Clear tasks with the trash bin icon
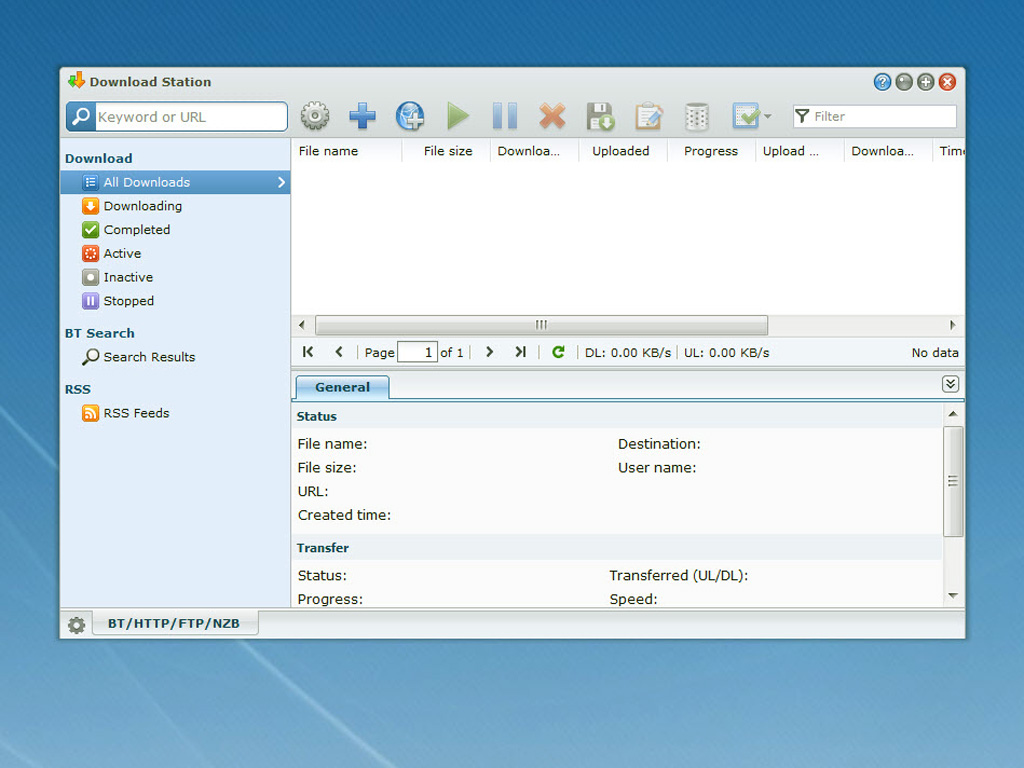Image resolution: width=1024 pixels, height=768 pixels. pos(697,116)
